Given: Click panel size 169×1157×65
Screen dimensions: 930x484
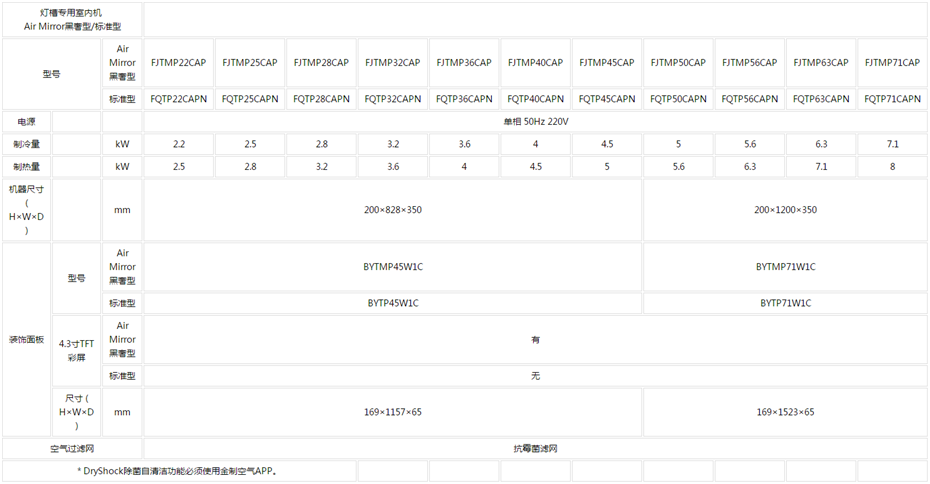Looking at the screenshot, I should pos(393,412).
